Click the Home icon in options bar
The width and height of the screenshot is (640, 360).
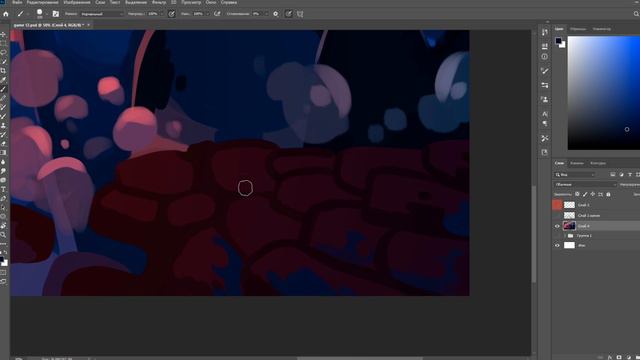(6, 14)
